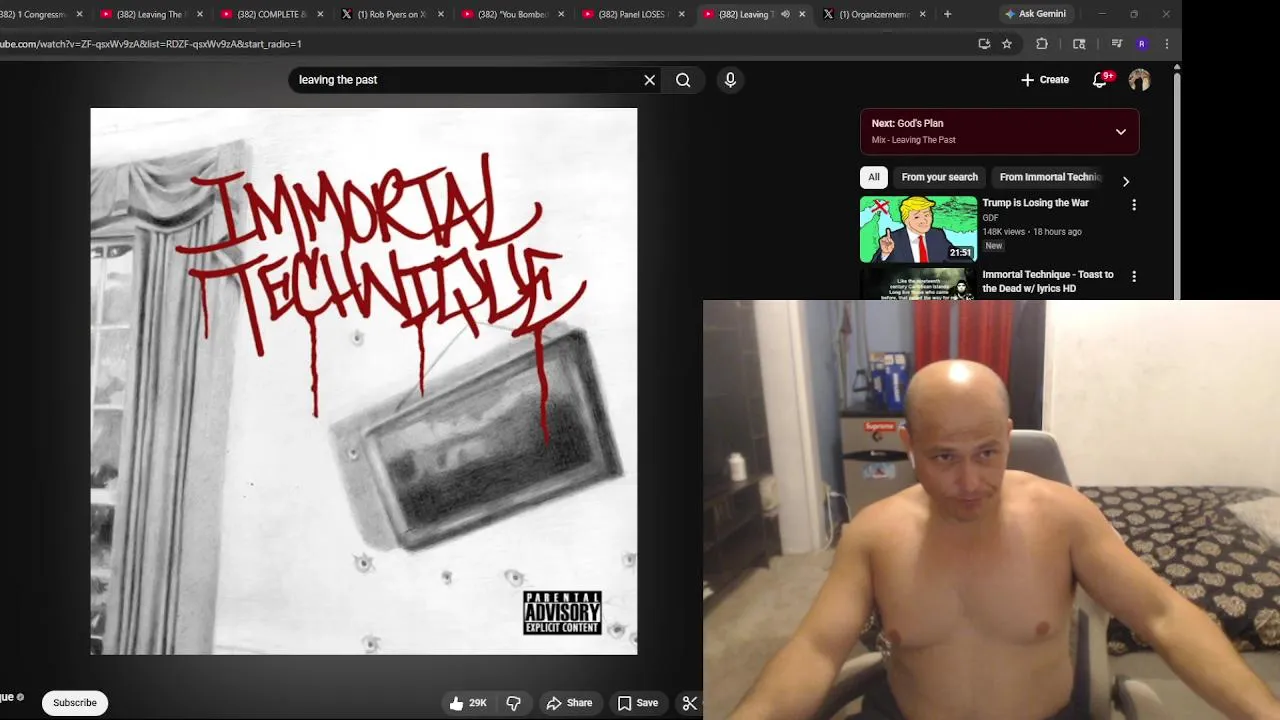
Task: Open options for Toast to the Dead video
Action: tap(1134, 276)
